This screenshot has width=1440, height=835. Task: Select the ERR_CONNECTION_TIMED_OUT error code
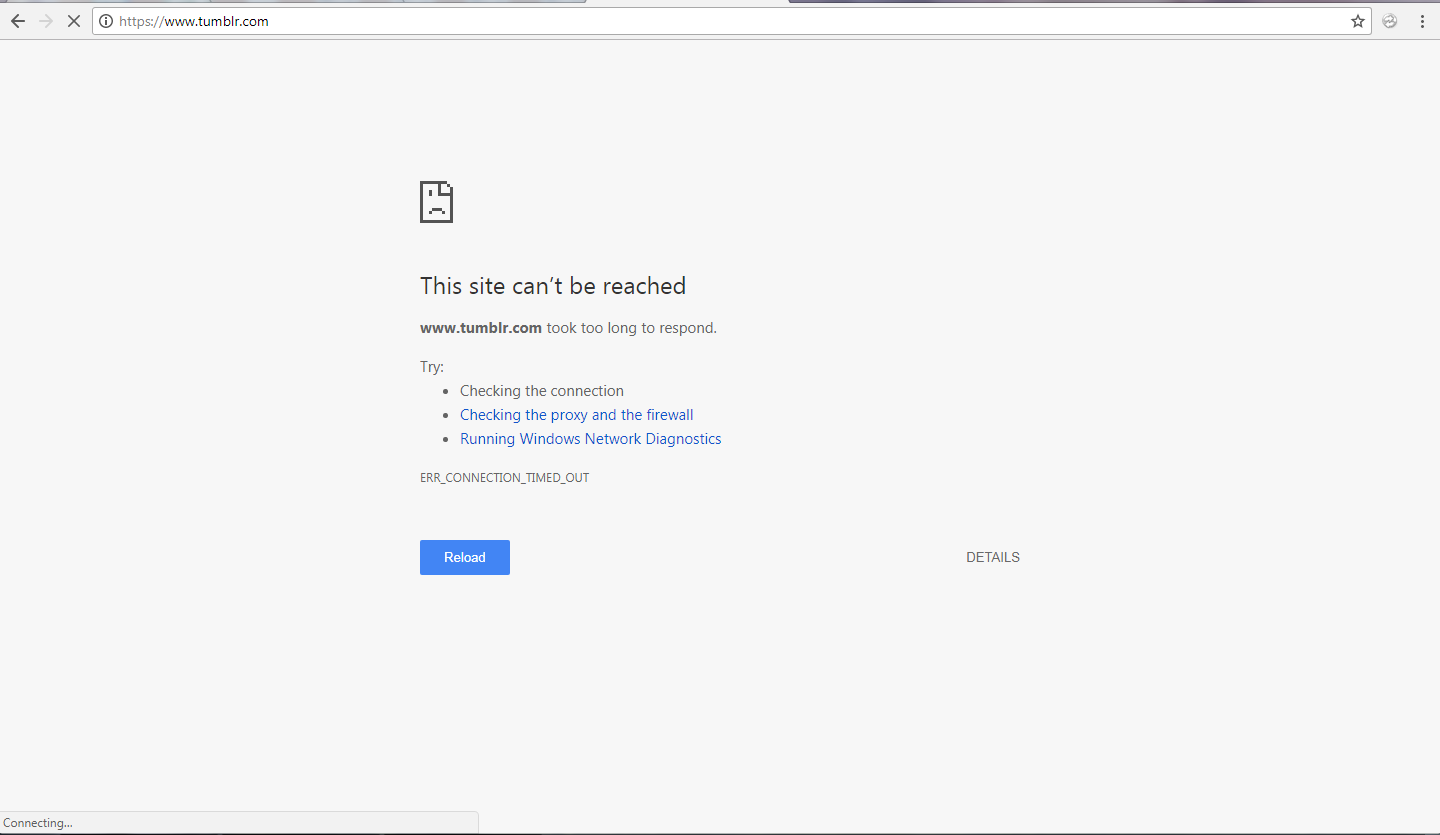(x=505, y=478)
